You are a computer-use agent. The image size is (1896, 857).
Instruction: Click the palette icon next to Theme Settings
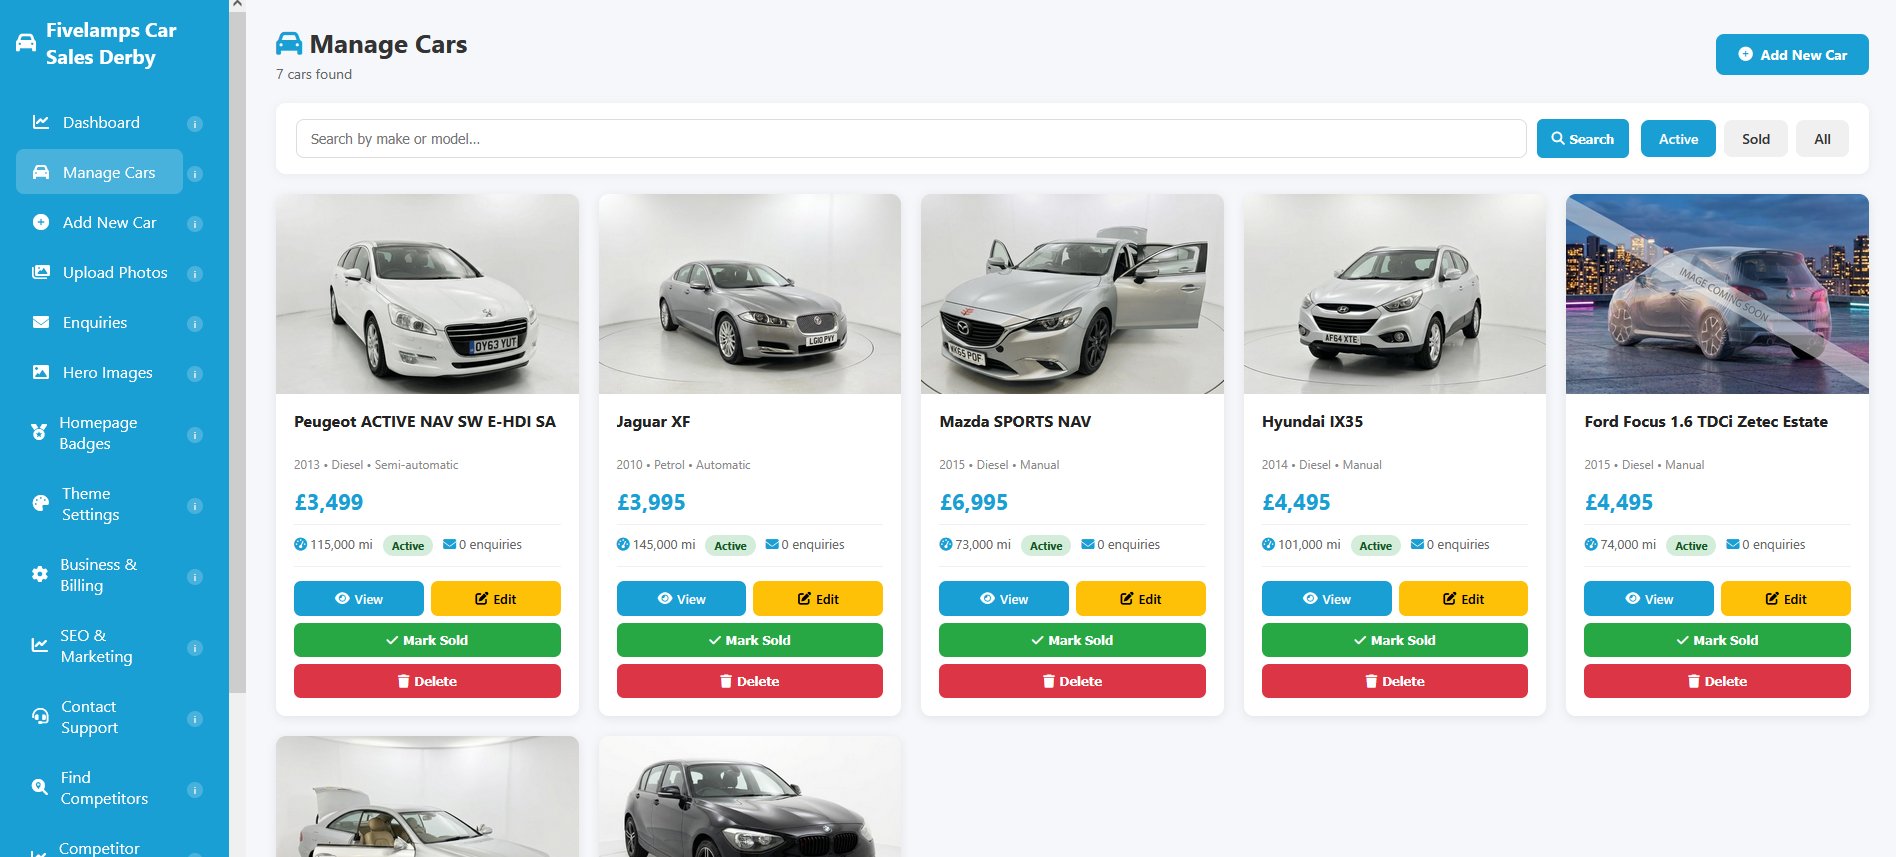pyautogui.click(x=40, y=504)
